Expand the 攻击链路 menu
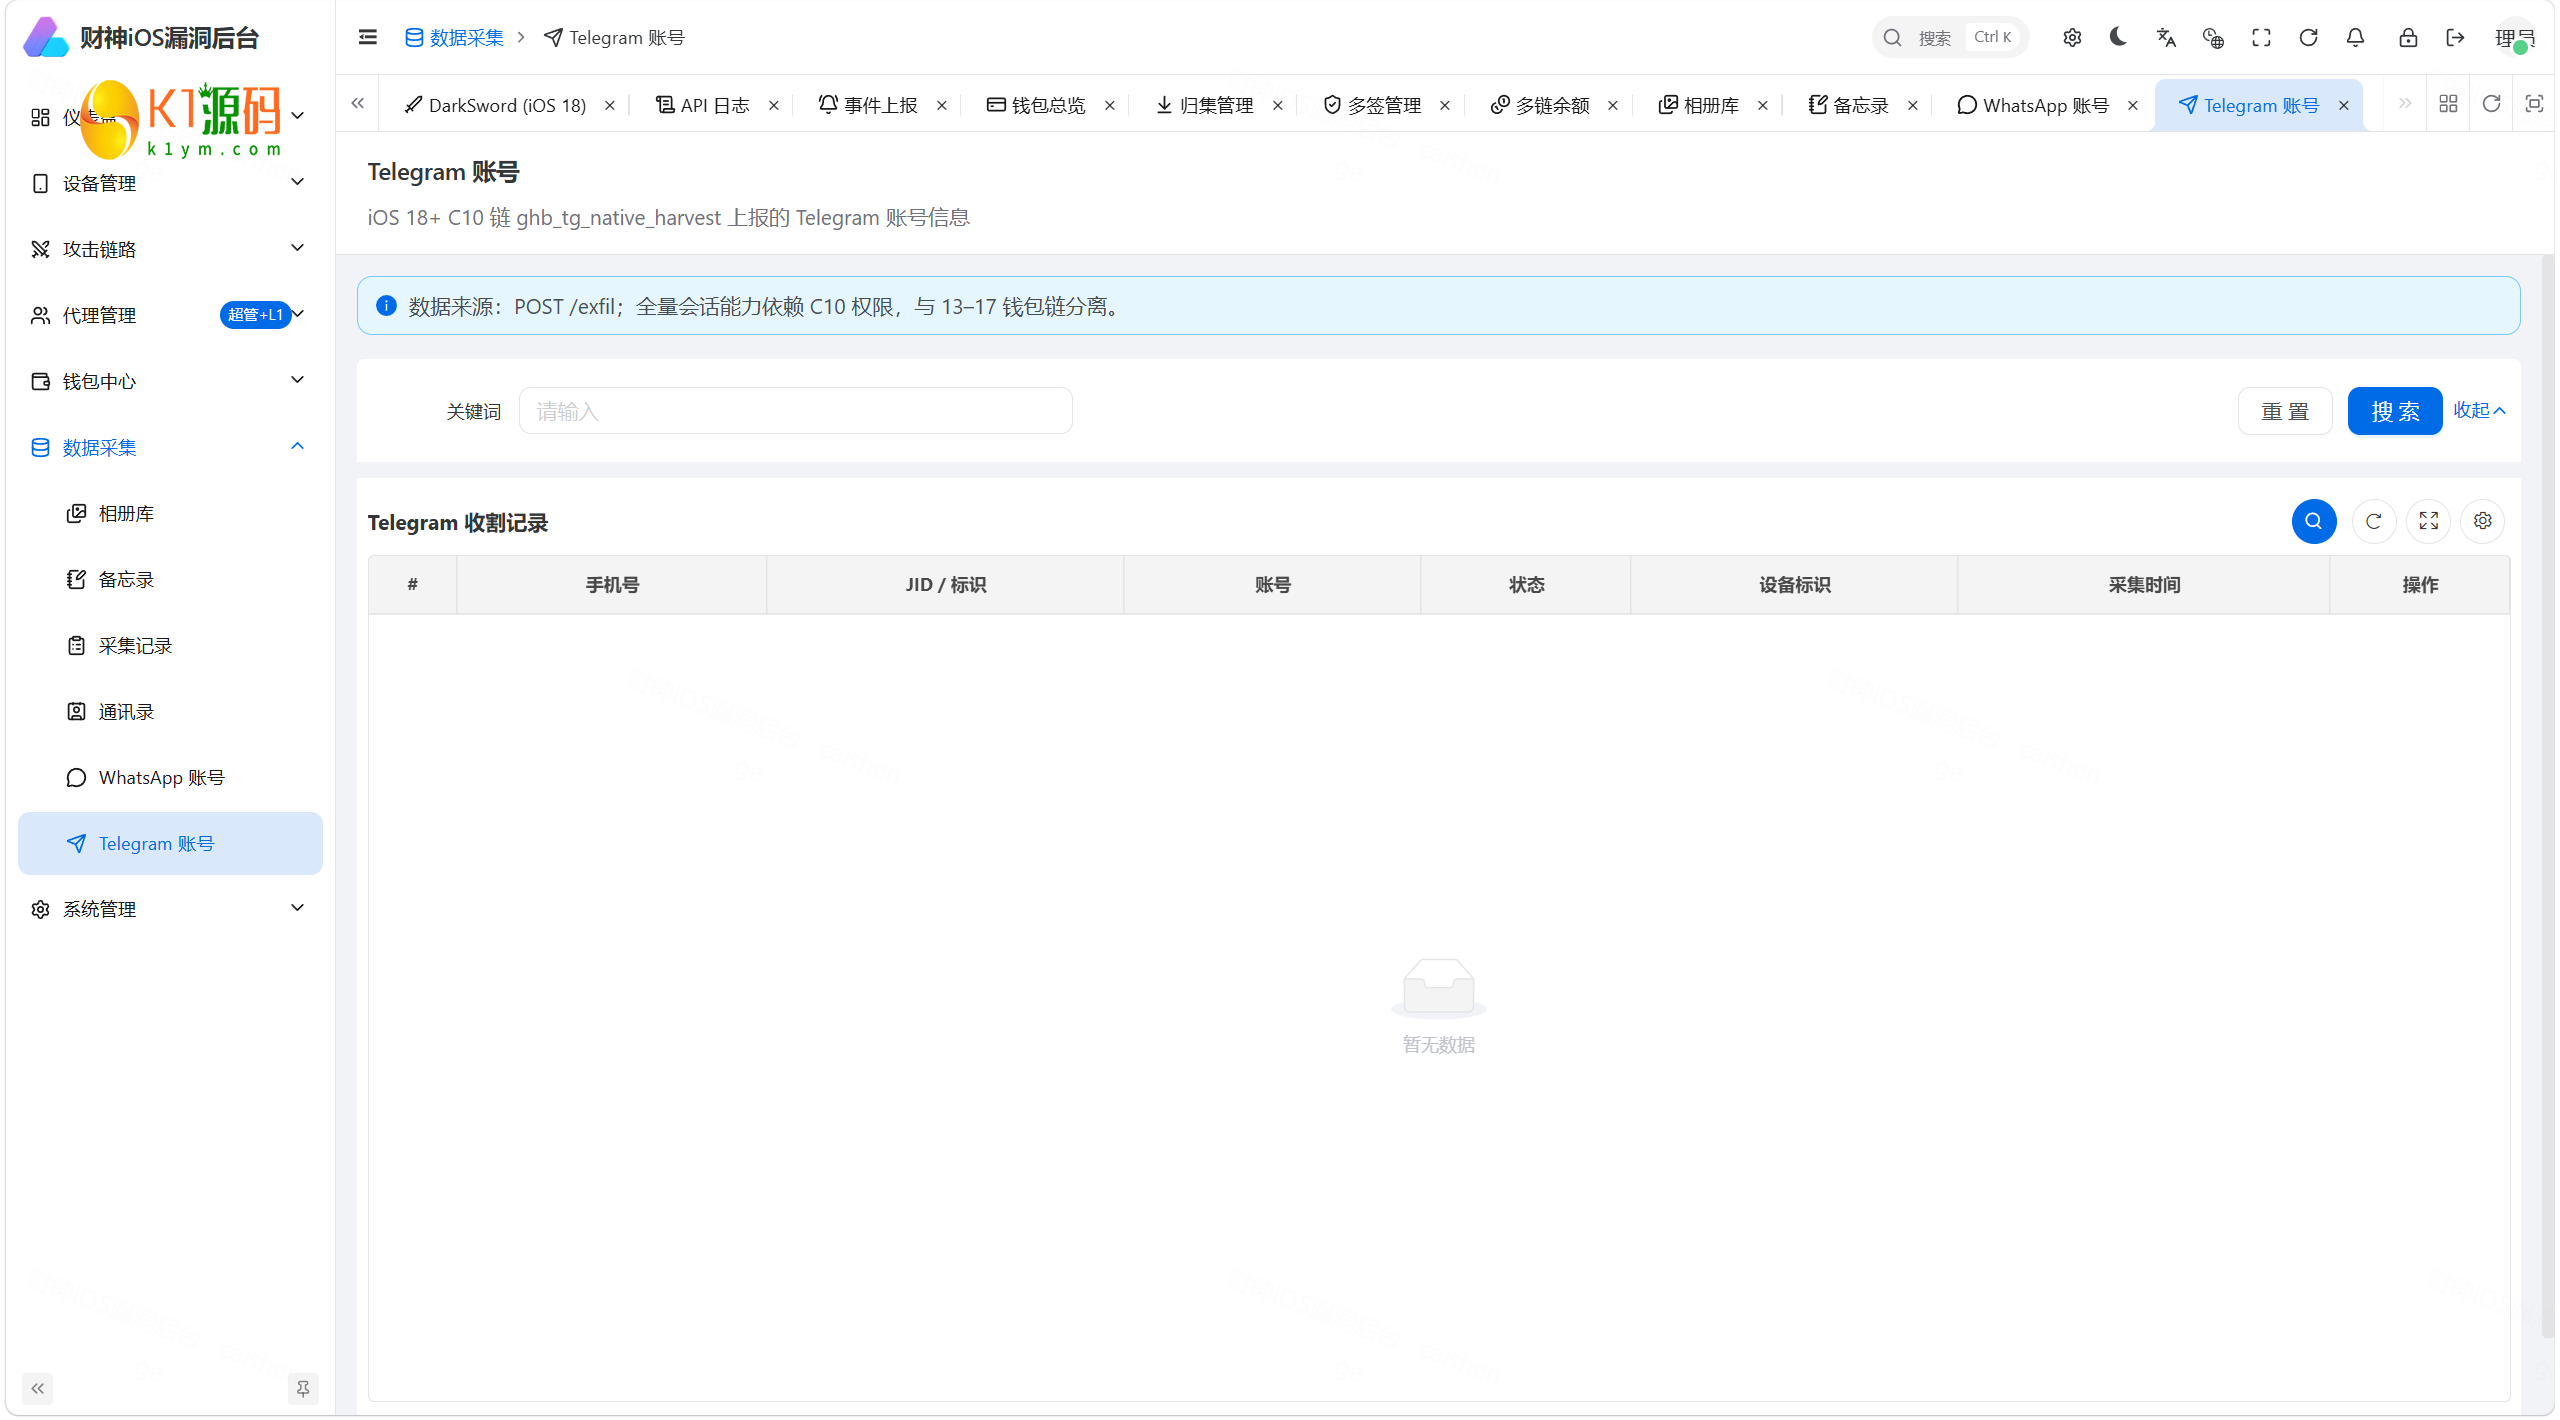Screen dimensions: 2560x1420 (x=168, y=249)
